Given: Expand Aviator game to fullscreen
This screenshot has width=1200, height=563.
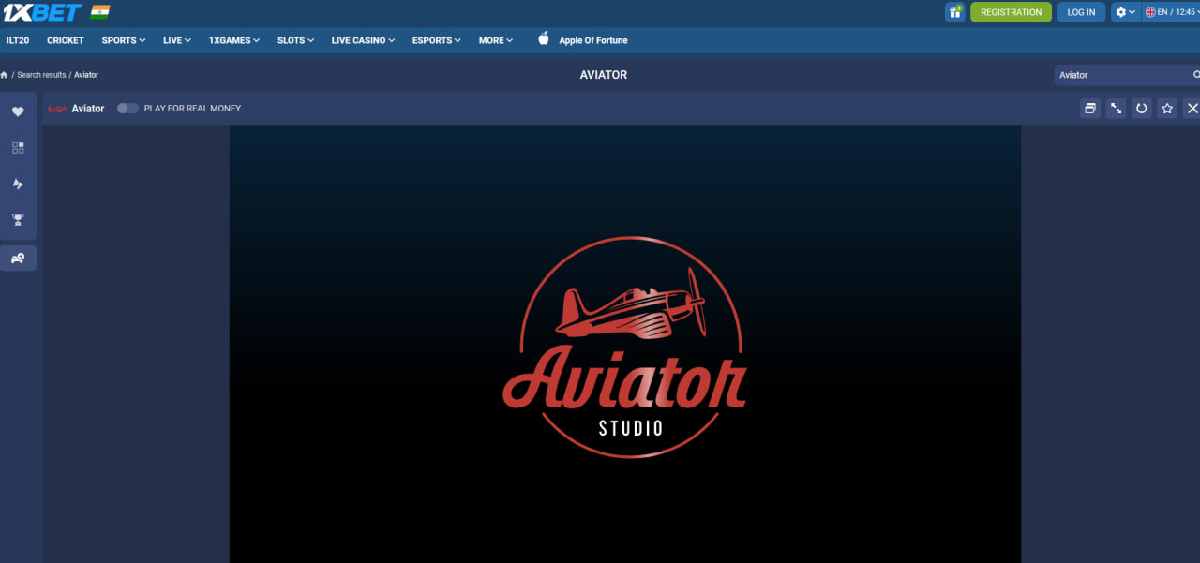Looking at the screenshot, I should [1116, 108].
